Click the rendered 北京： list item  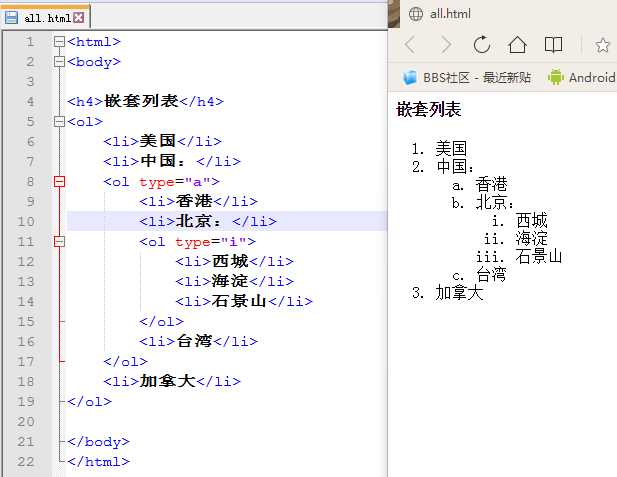(495, 202)
